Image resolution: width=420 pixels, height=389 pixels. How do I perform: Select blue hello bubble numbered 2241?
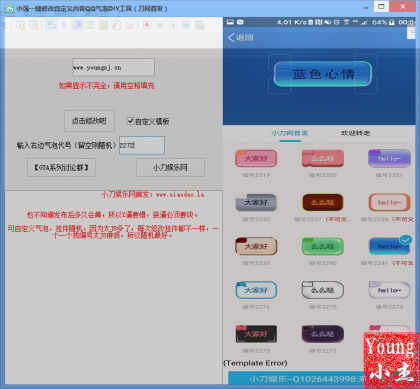[x=389, y=246]
